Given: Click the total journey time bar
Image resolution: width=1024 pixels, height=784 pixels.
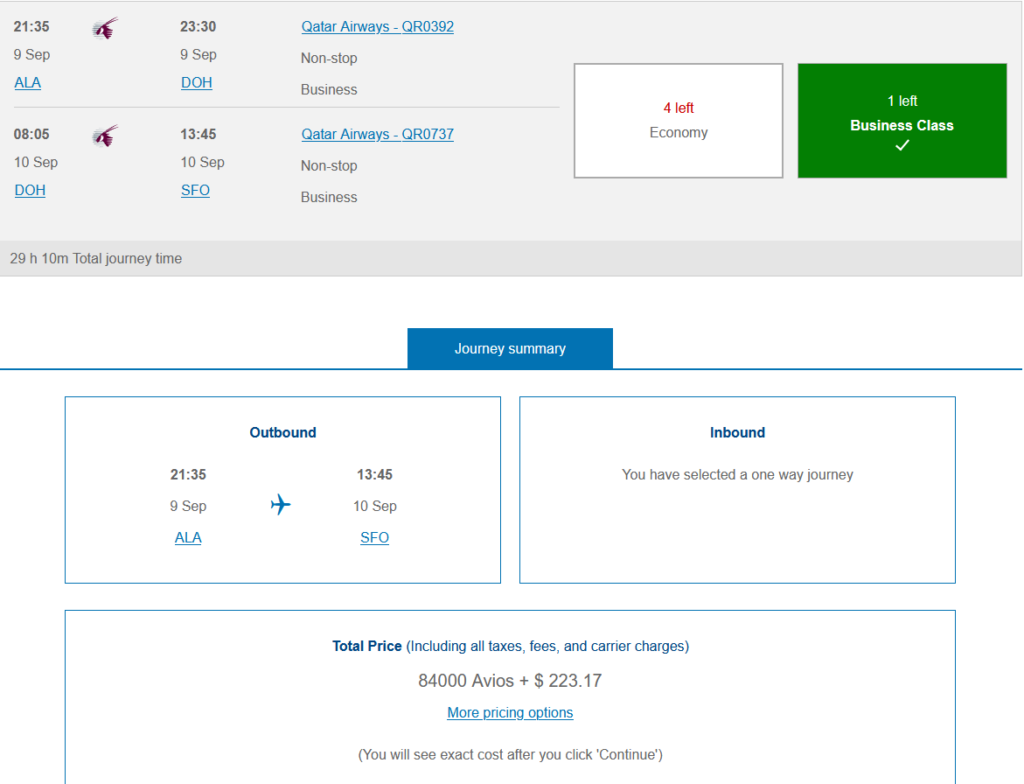Looking at the screenshot, I should (510, 258).
